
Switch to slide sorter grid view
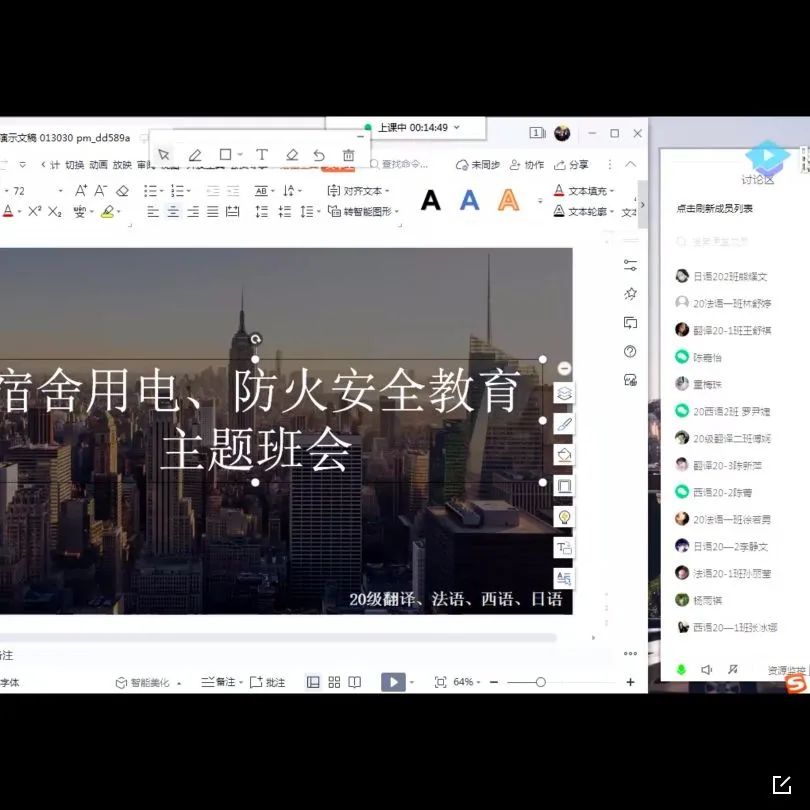point(334,682)
